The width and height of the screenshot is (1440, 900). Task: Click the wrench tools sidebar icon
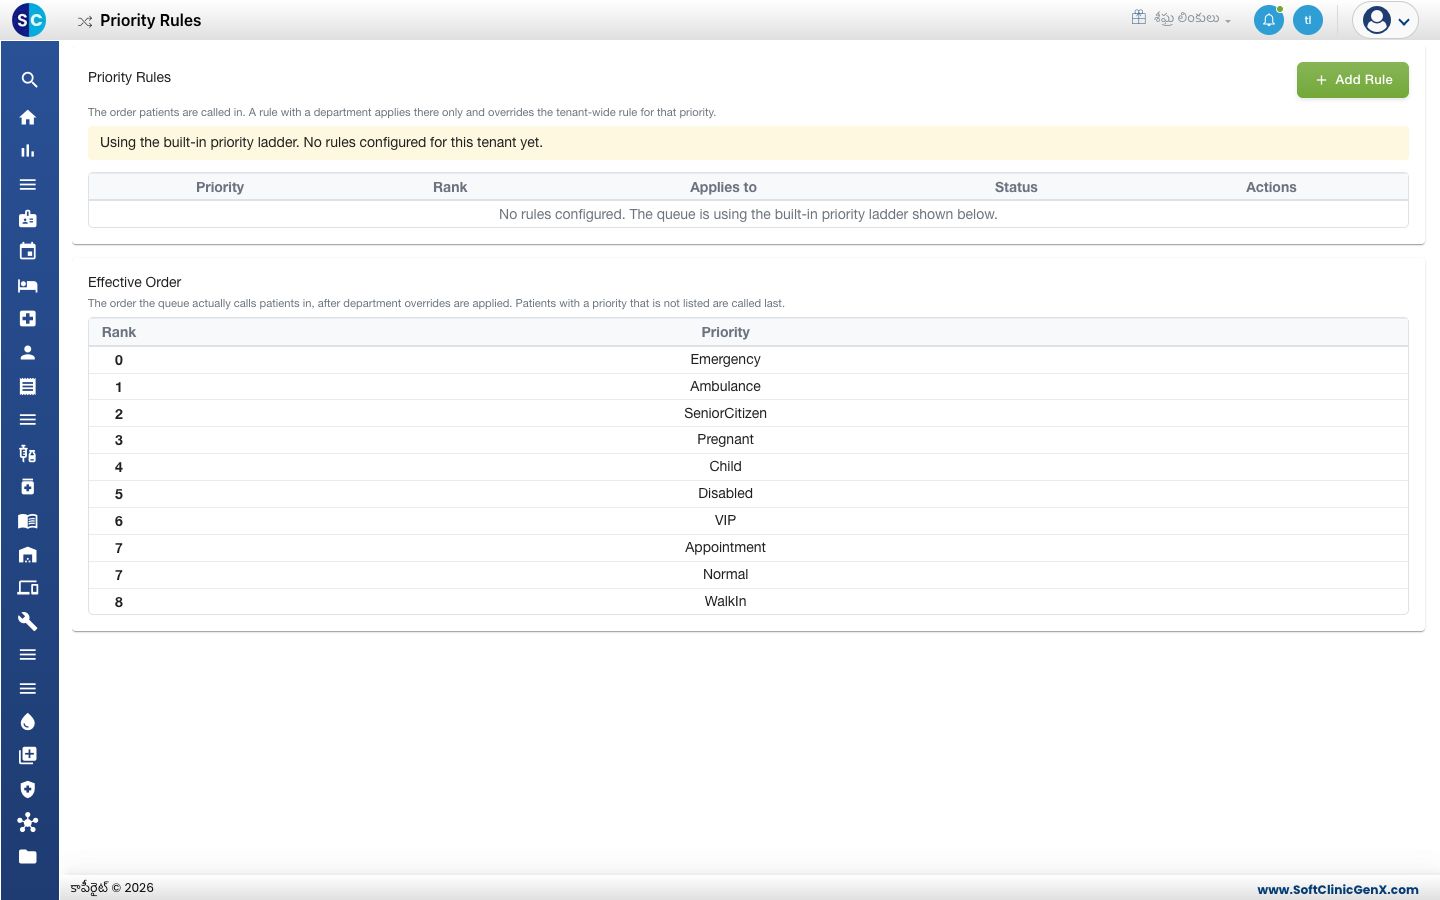pos(28,621)
